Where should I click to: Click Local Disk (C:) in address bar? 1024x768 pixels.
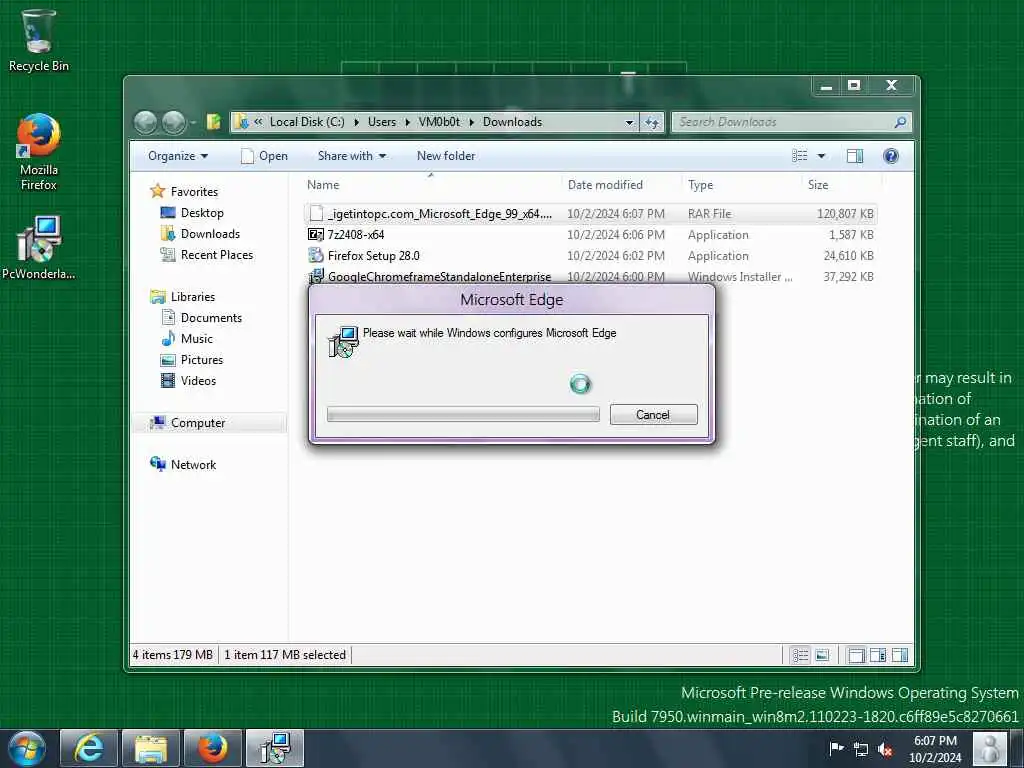point(307,122)
